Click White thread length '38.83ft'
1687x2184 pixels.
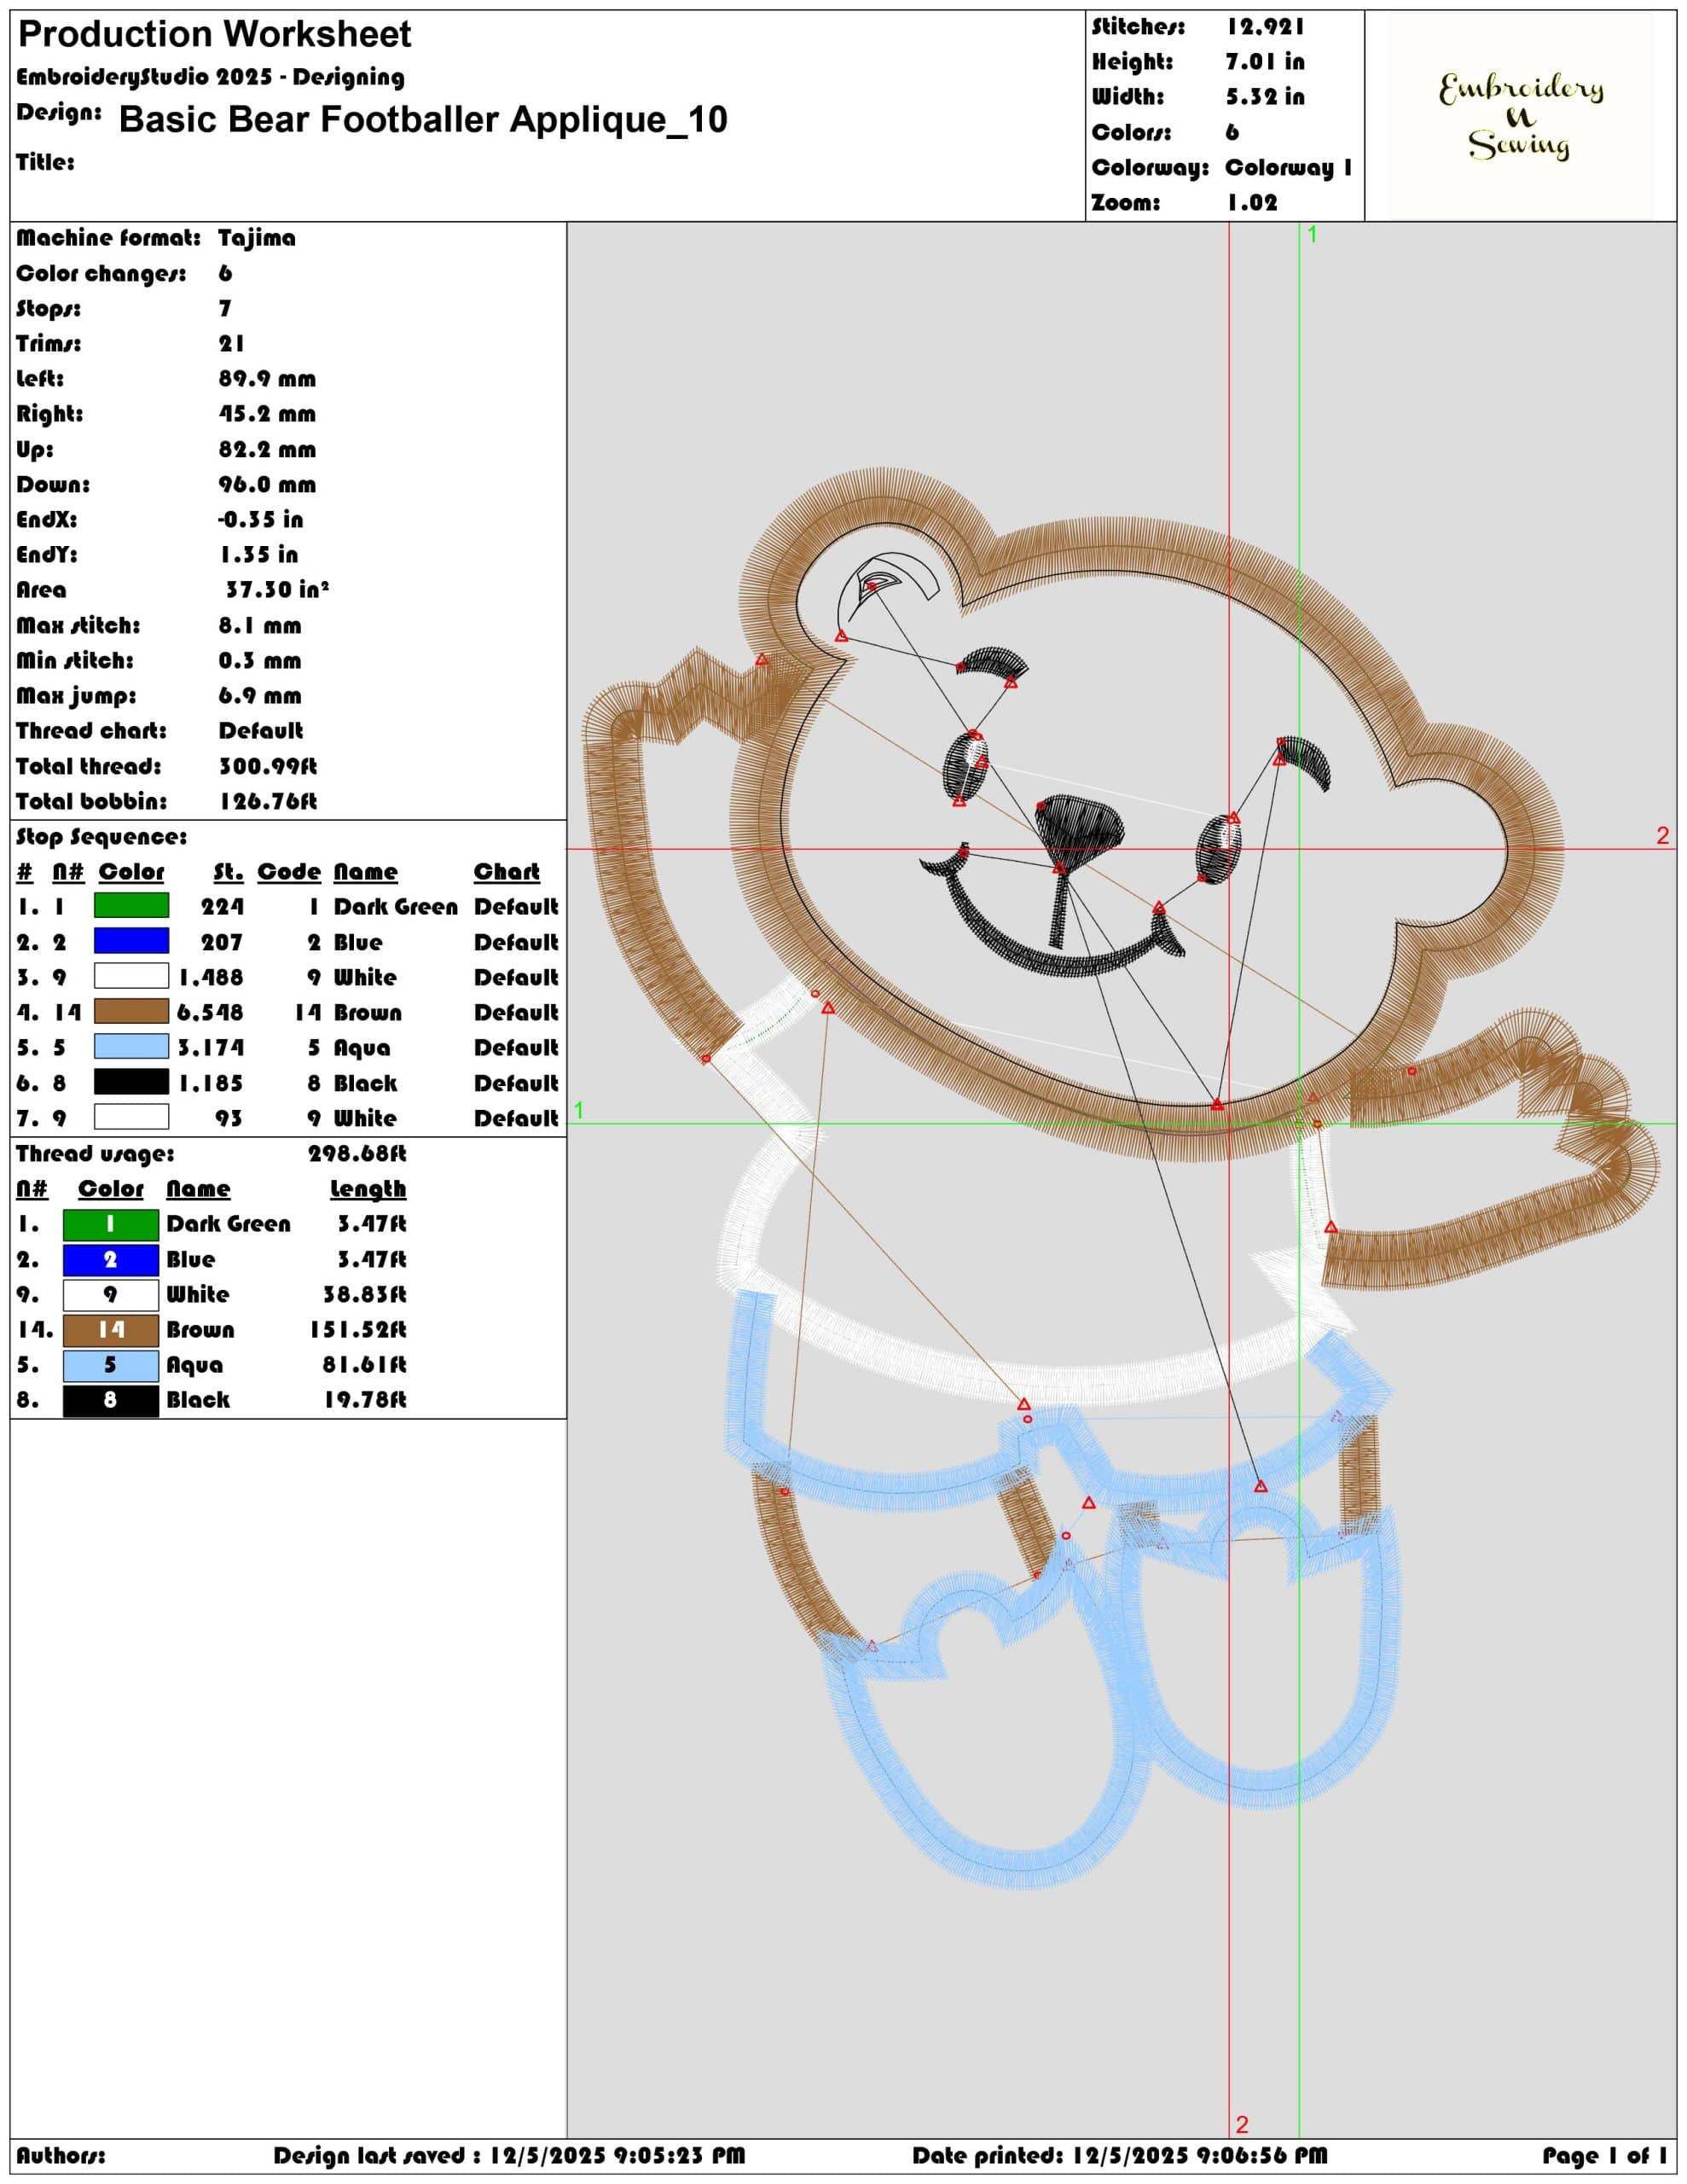364,1295
